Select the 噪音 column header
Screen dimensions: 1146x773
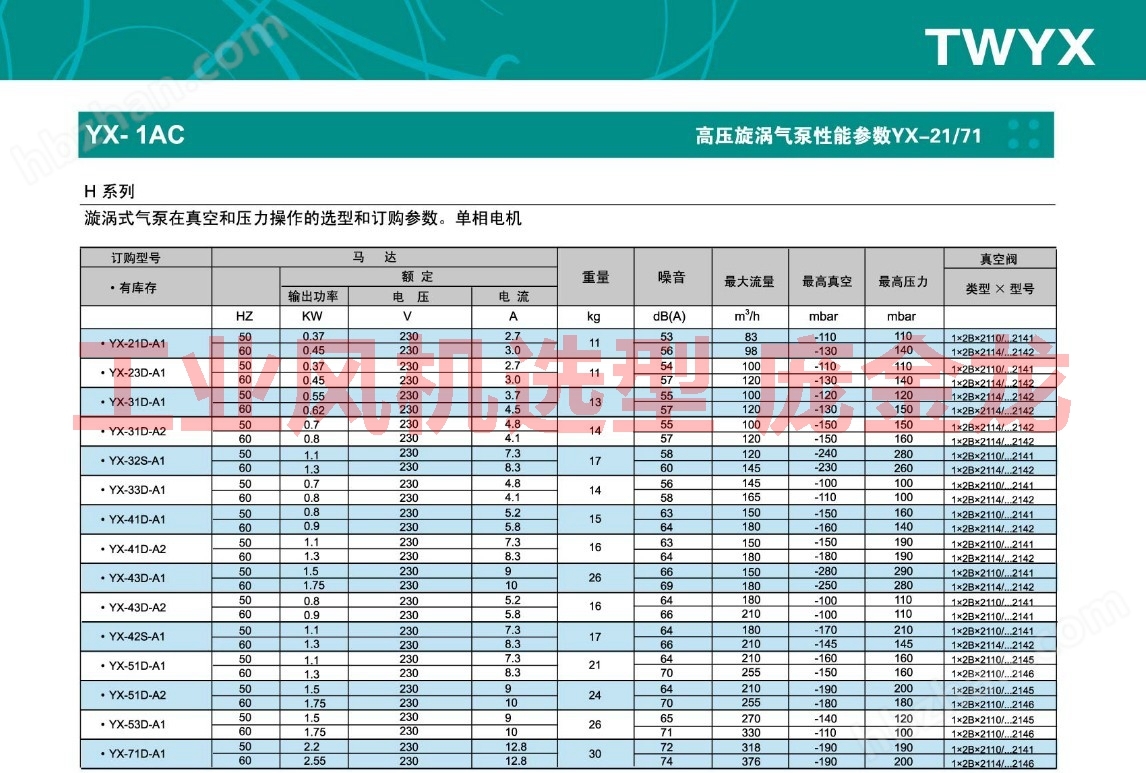click(672, 277)
